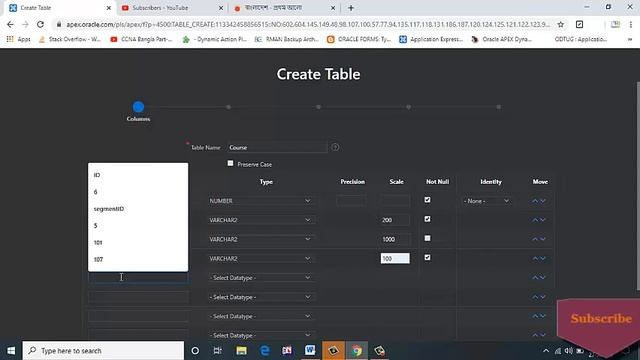Switch to the Bengali-titled third tab
640x360 pixels.
pos(284,8)
